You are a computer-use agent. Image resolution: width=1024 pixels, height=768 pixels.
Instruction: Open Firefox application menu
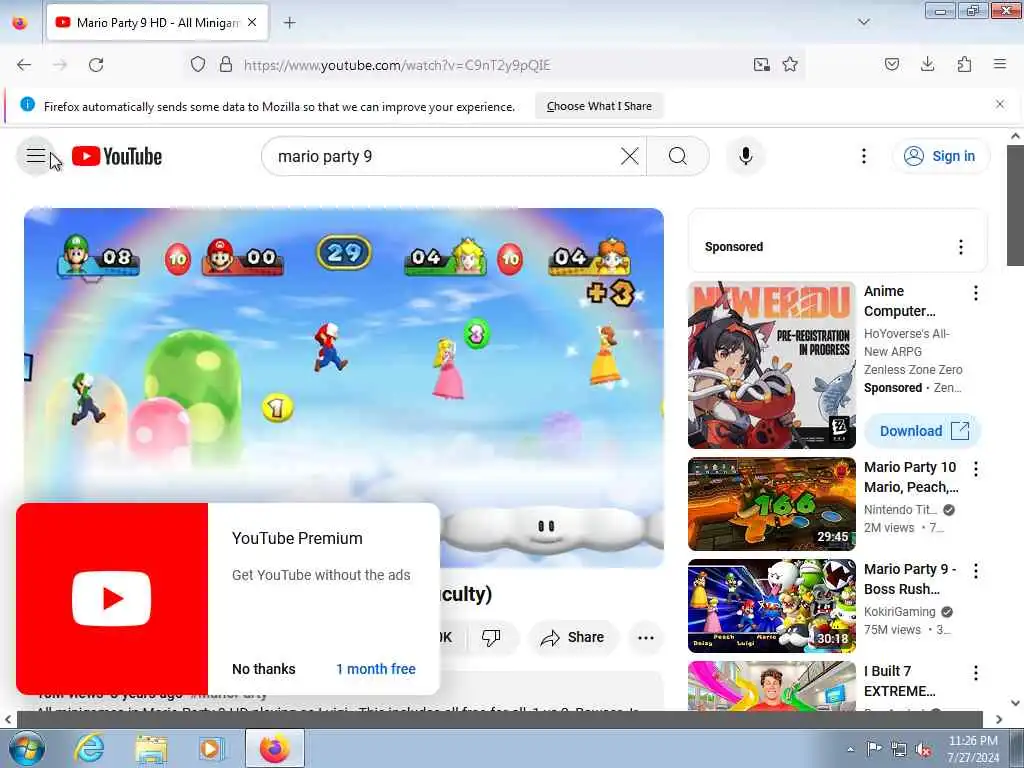click(1000, 65)
